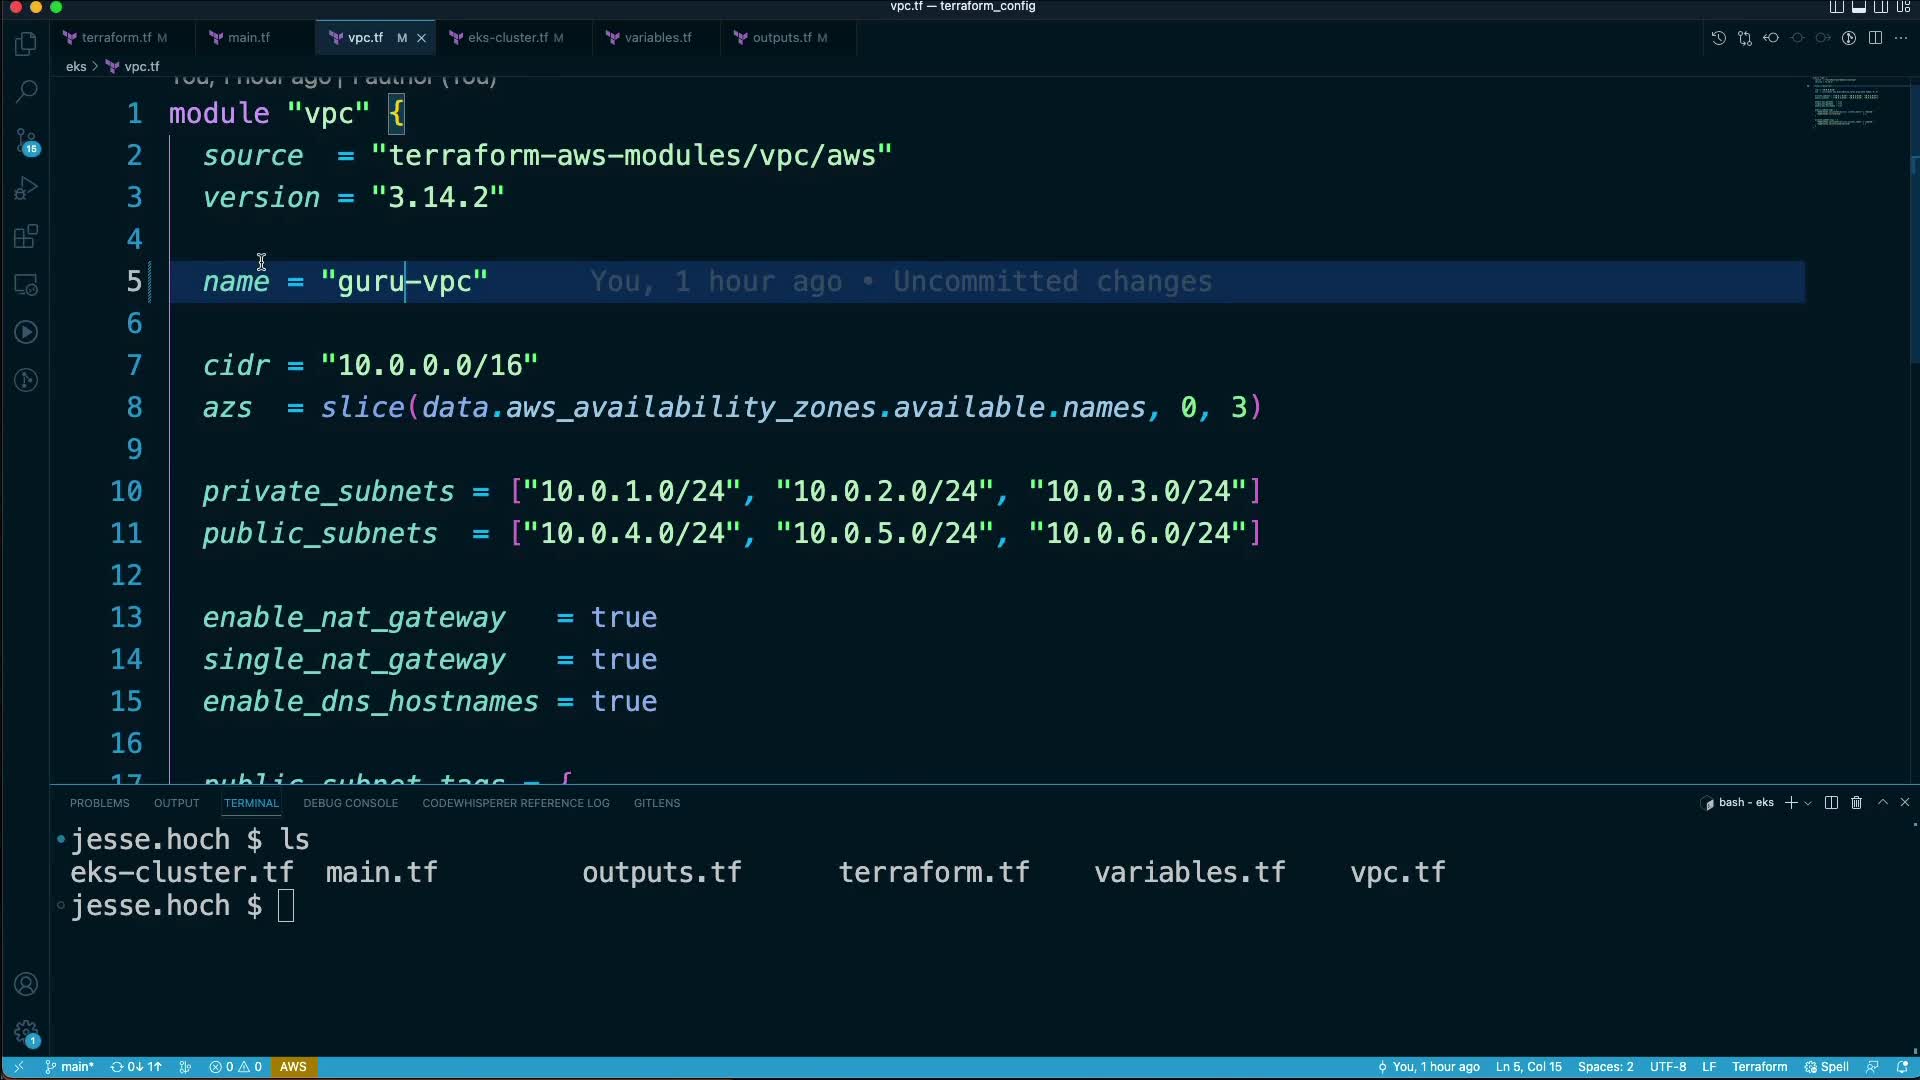The height and width of the screenshot is (1080, 1920).
Task: Open the Accounts icon in activity bar
Action: [x=27, y=984]
